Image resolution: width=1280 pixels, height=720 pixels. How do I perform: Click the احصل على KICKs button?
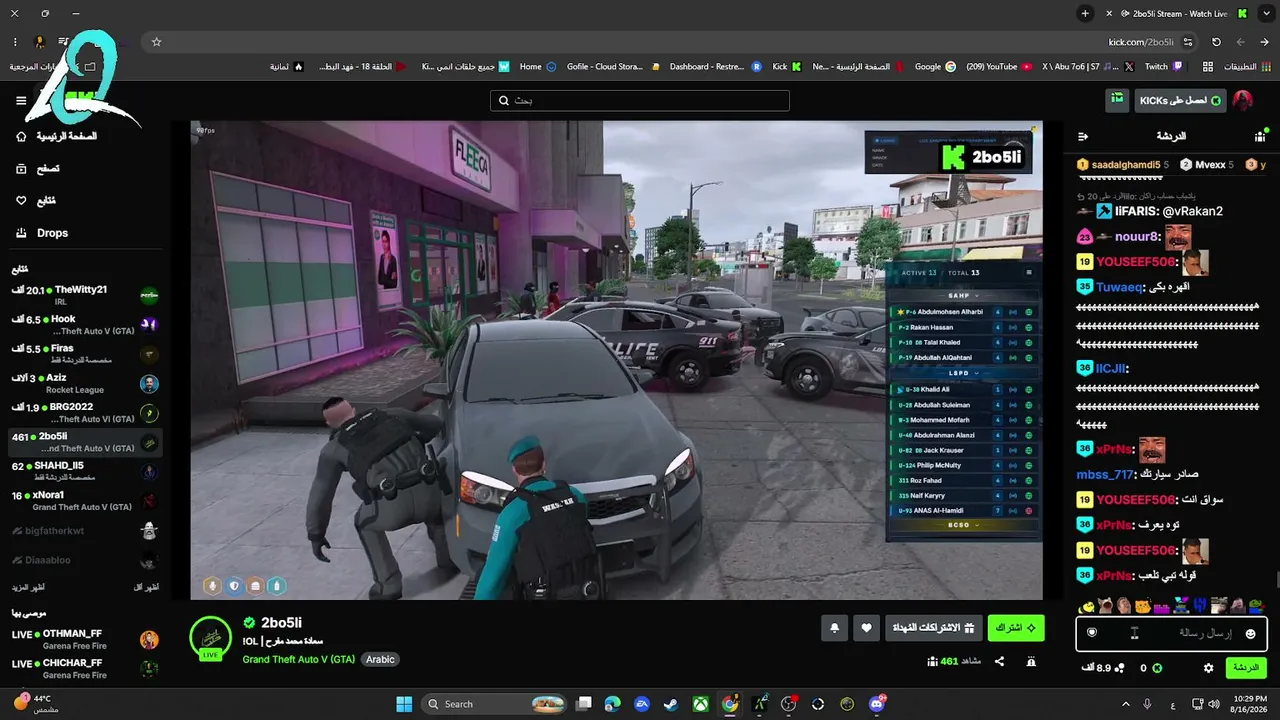coord(1179,100)
